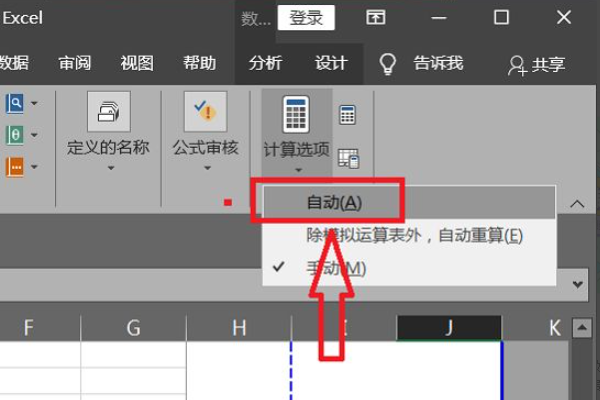
Task: Expand the more functions dropdown arrow
Action: coord(34,167)
